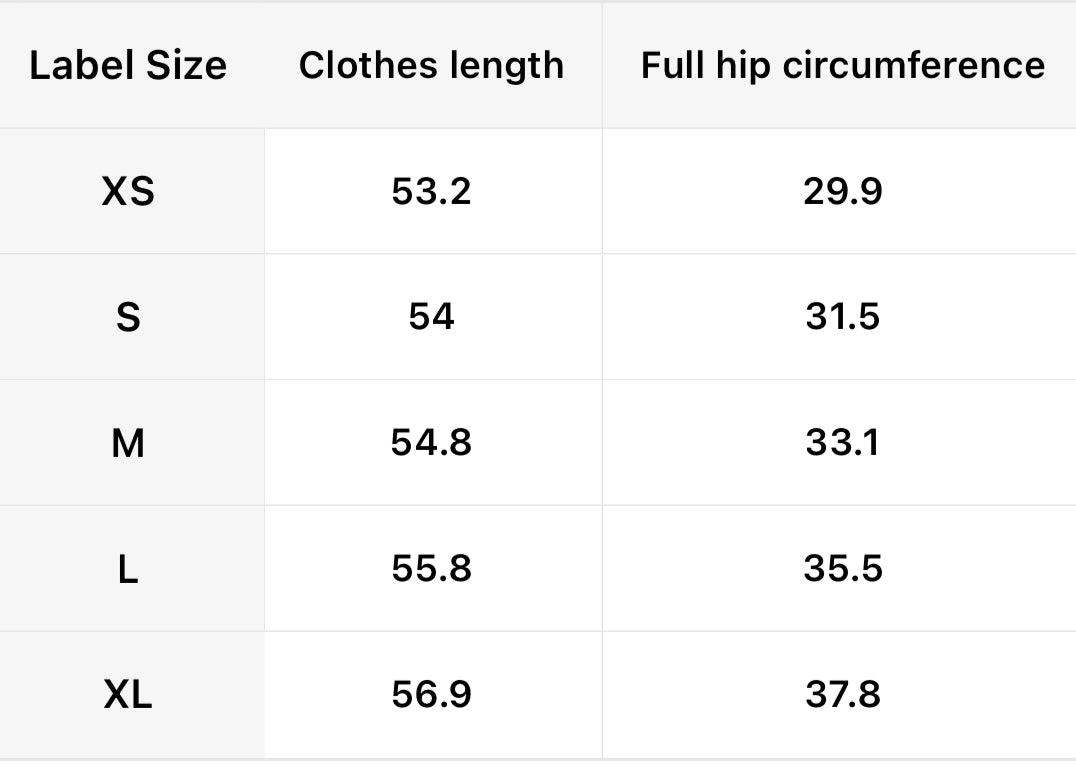The width and height of the screenshot is (1076, 766).
Task: Click the Full hip circumference header
Action: click(842, 66)
